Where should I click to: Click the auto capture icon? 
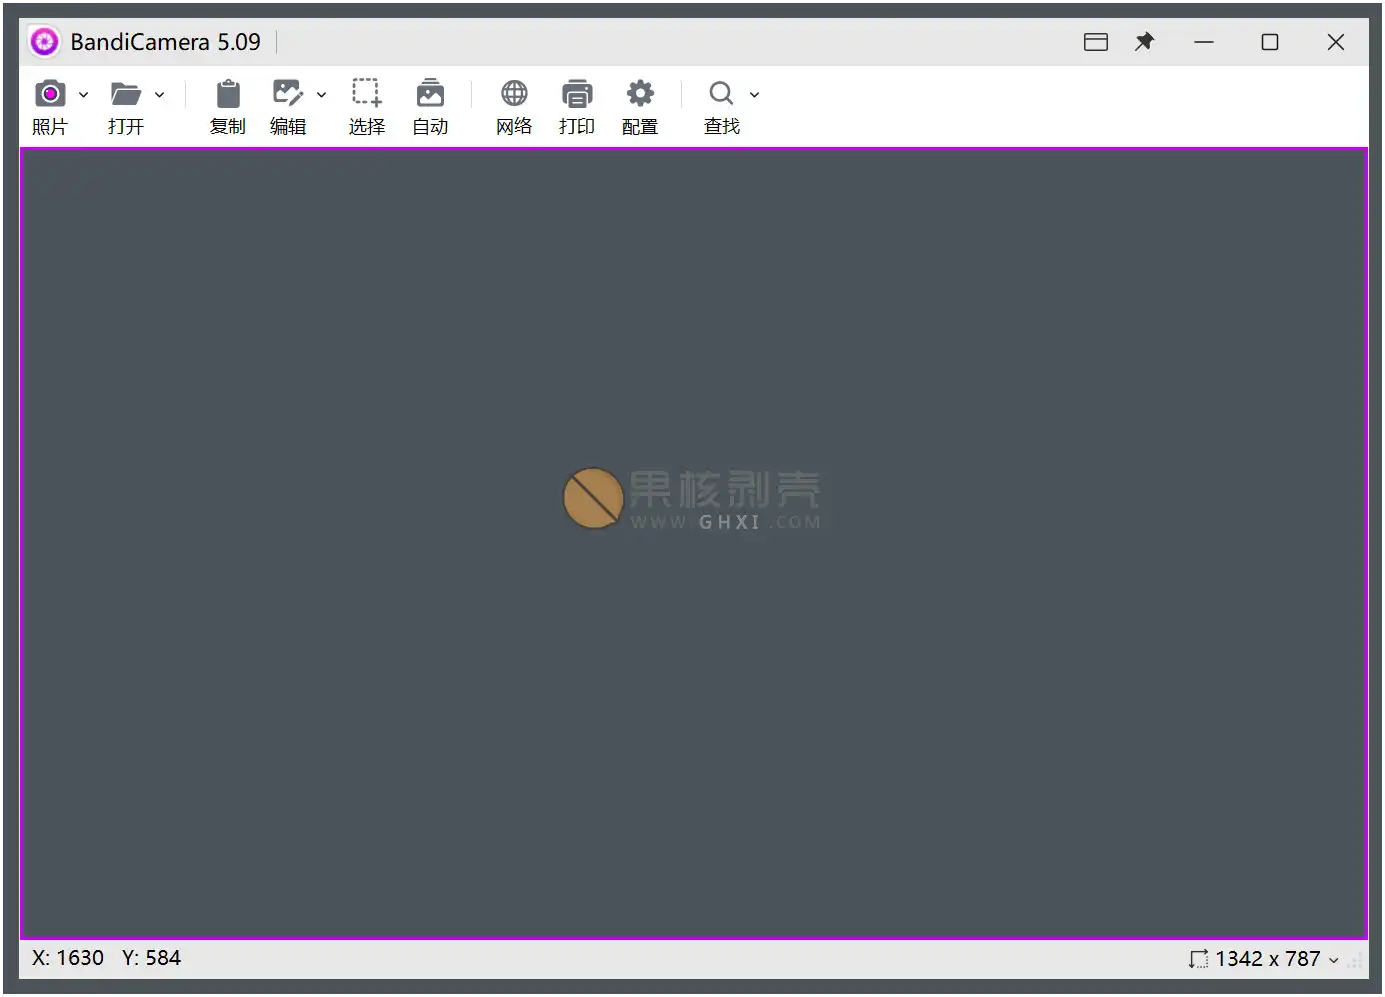click(430, 94)
